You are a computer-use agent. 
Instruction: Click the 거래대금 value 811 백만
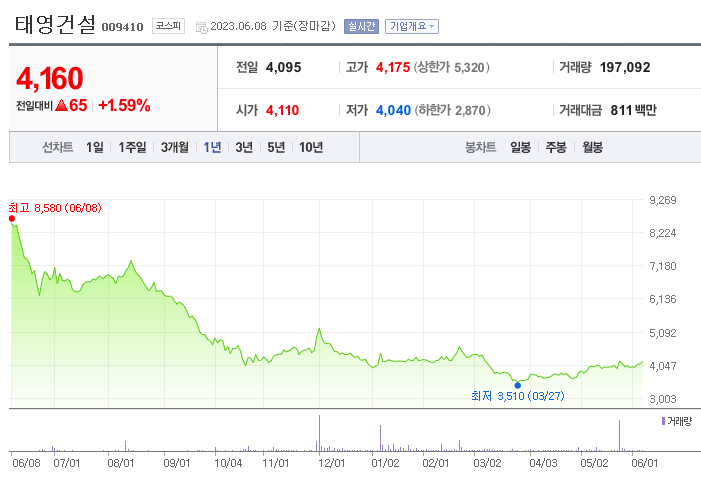click(633, 110)
